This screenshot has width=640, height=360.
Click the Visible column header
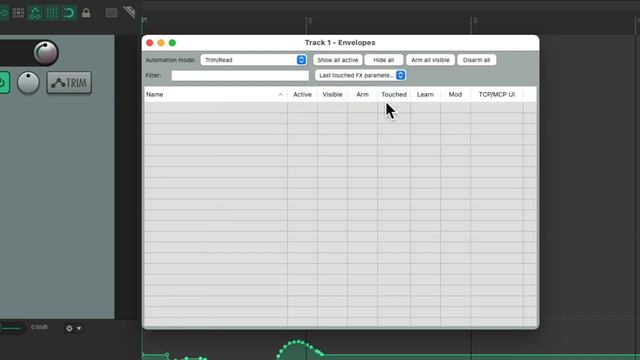click(x=332, y=94)
